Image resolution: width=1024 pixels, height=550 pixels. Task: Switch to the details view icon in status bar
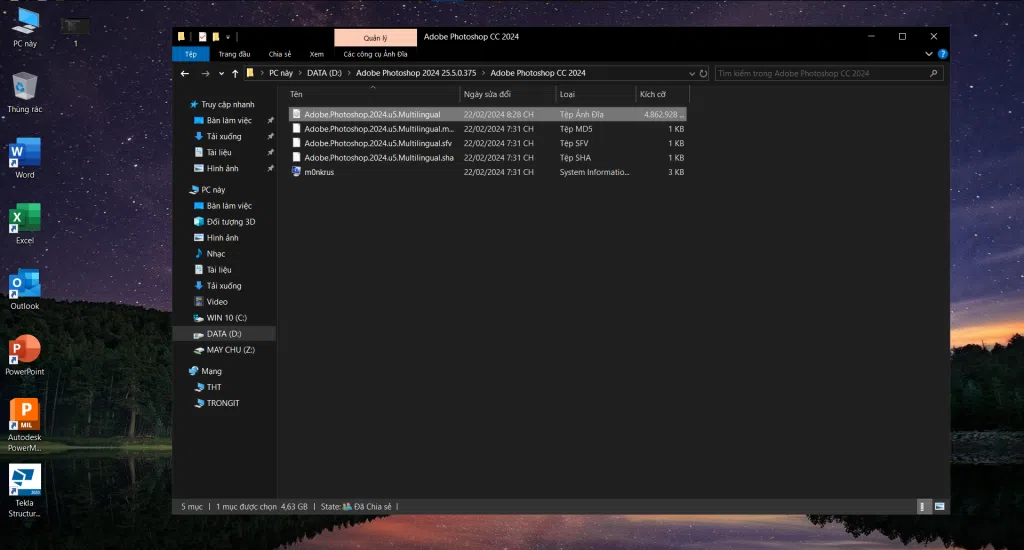[x=922, y=507]
